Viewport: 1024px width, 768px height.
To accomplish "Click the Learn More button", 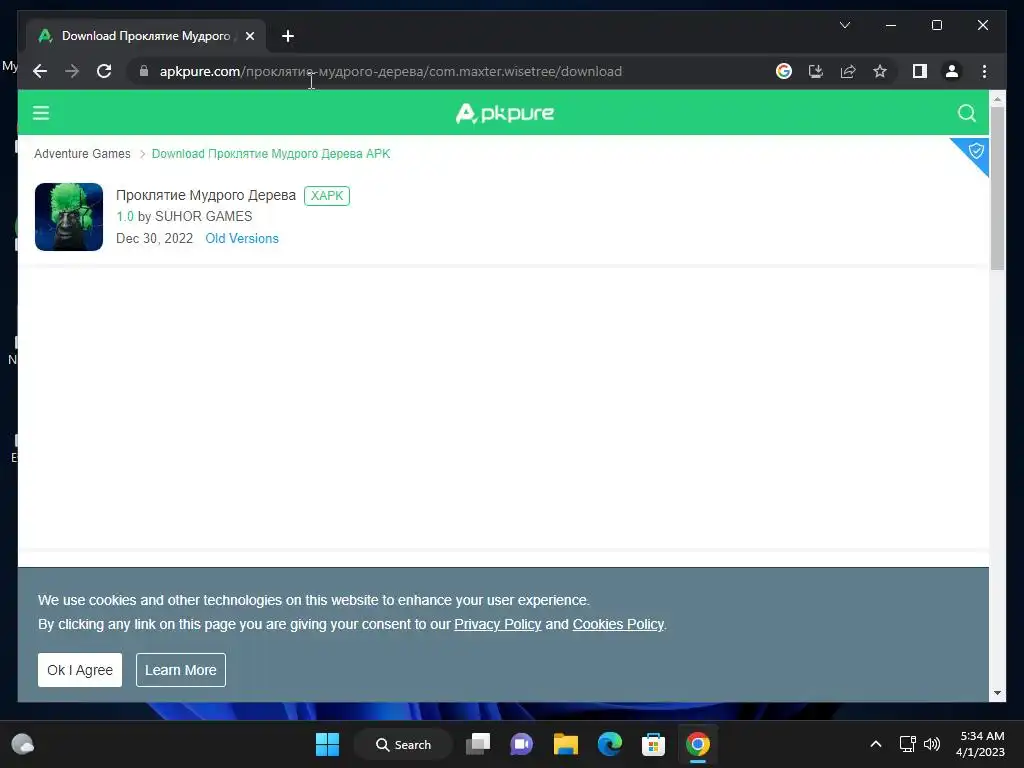I will (x=181, y=670).
